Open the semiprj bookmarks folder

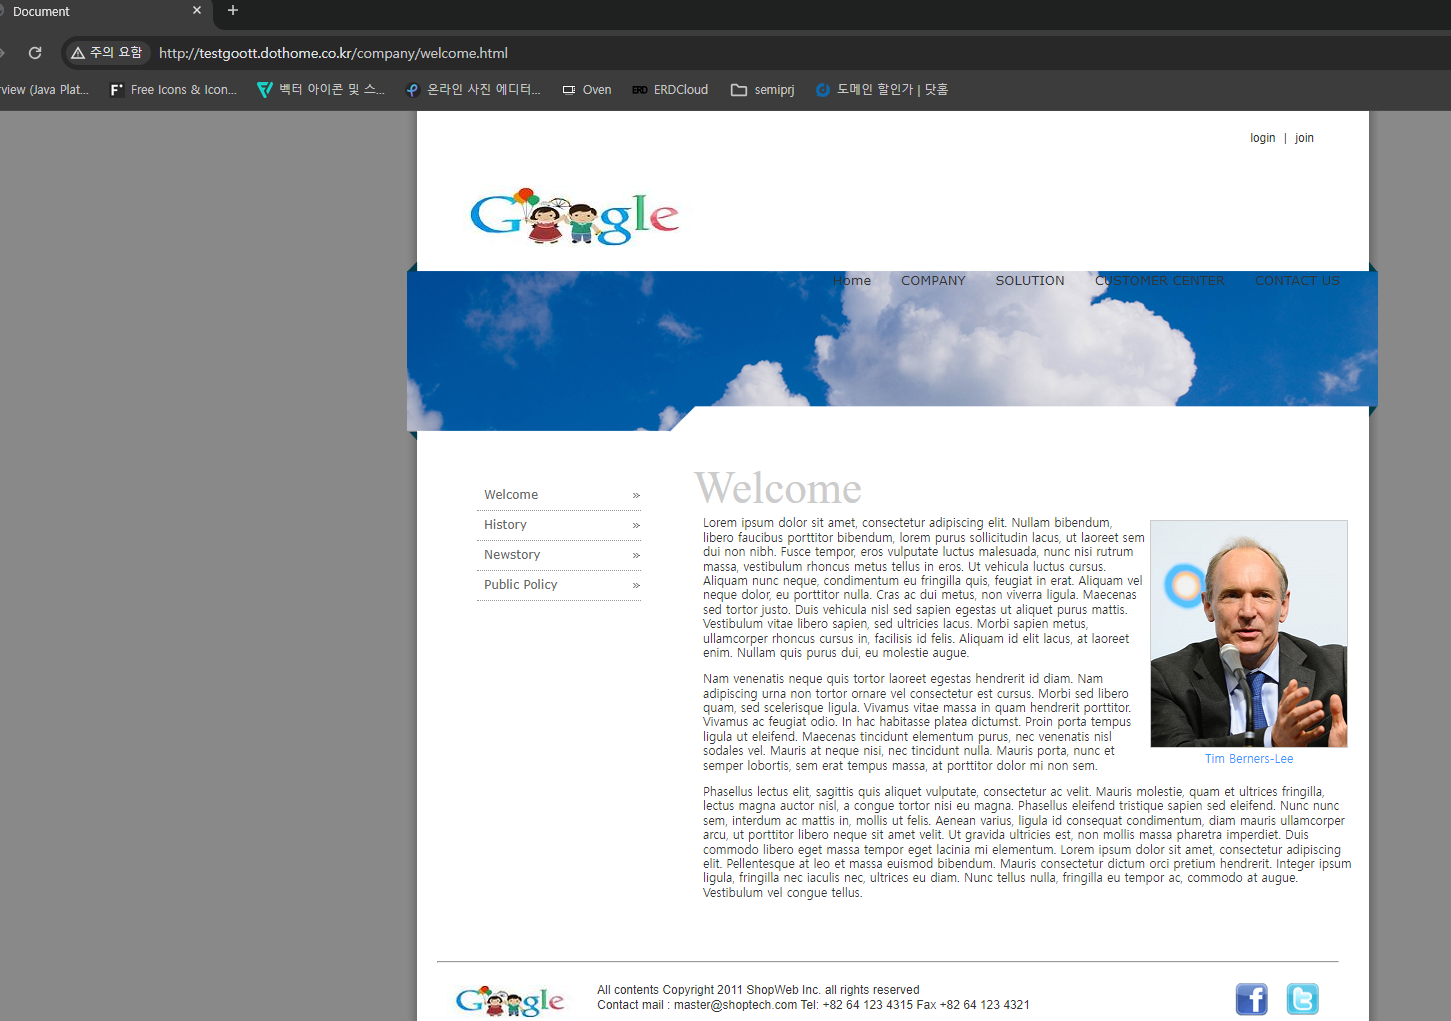[763, 90]
